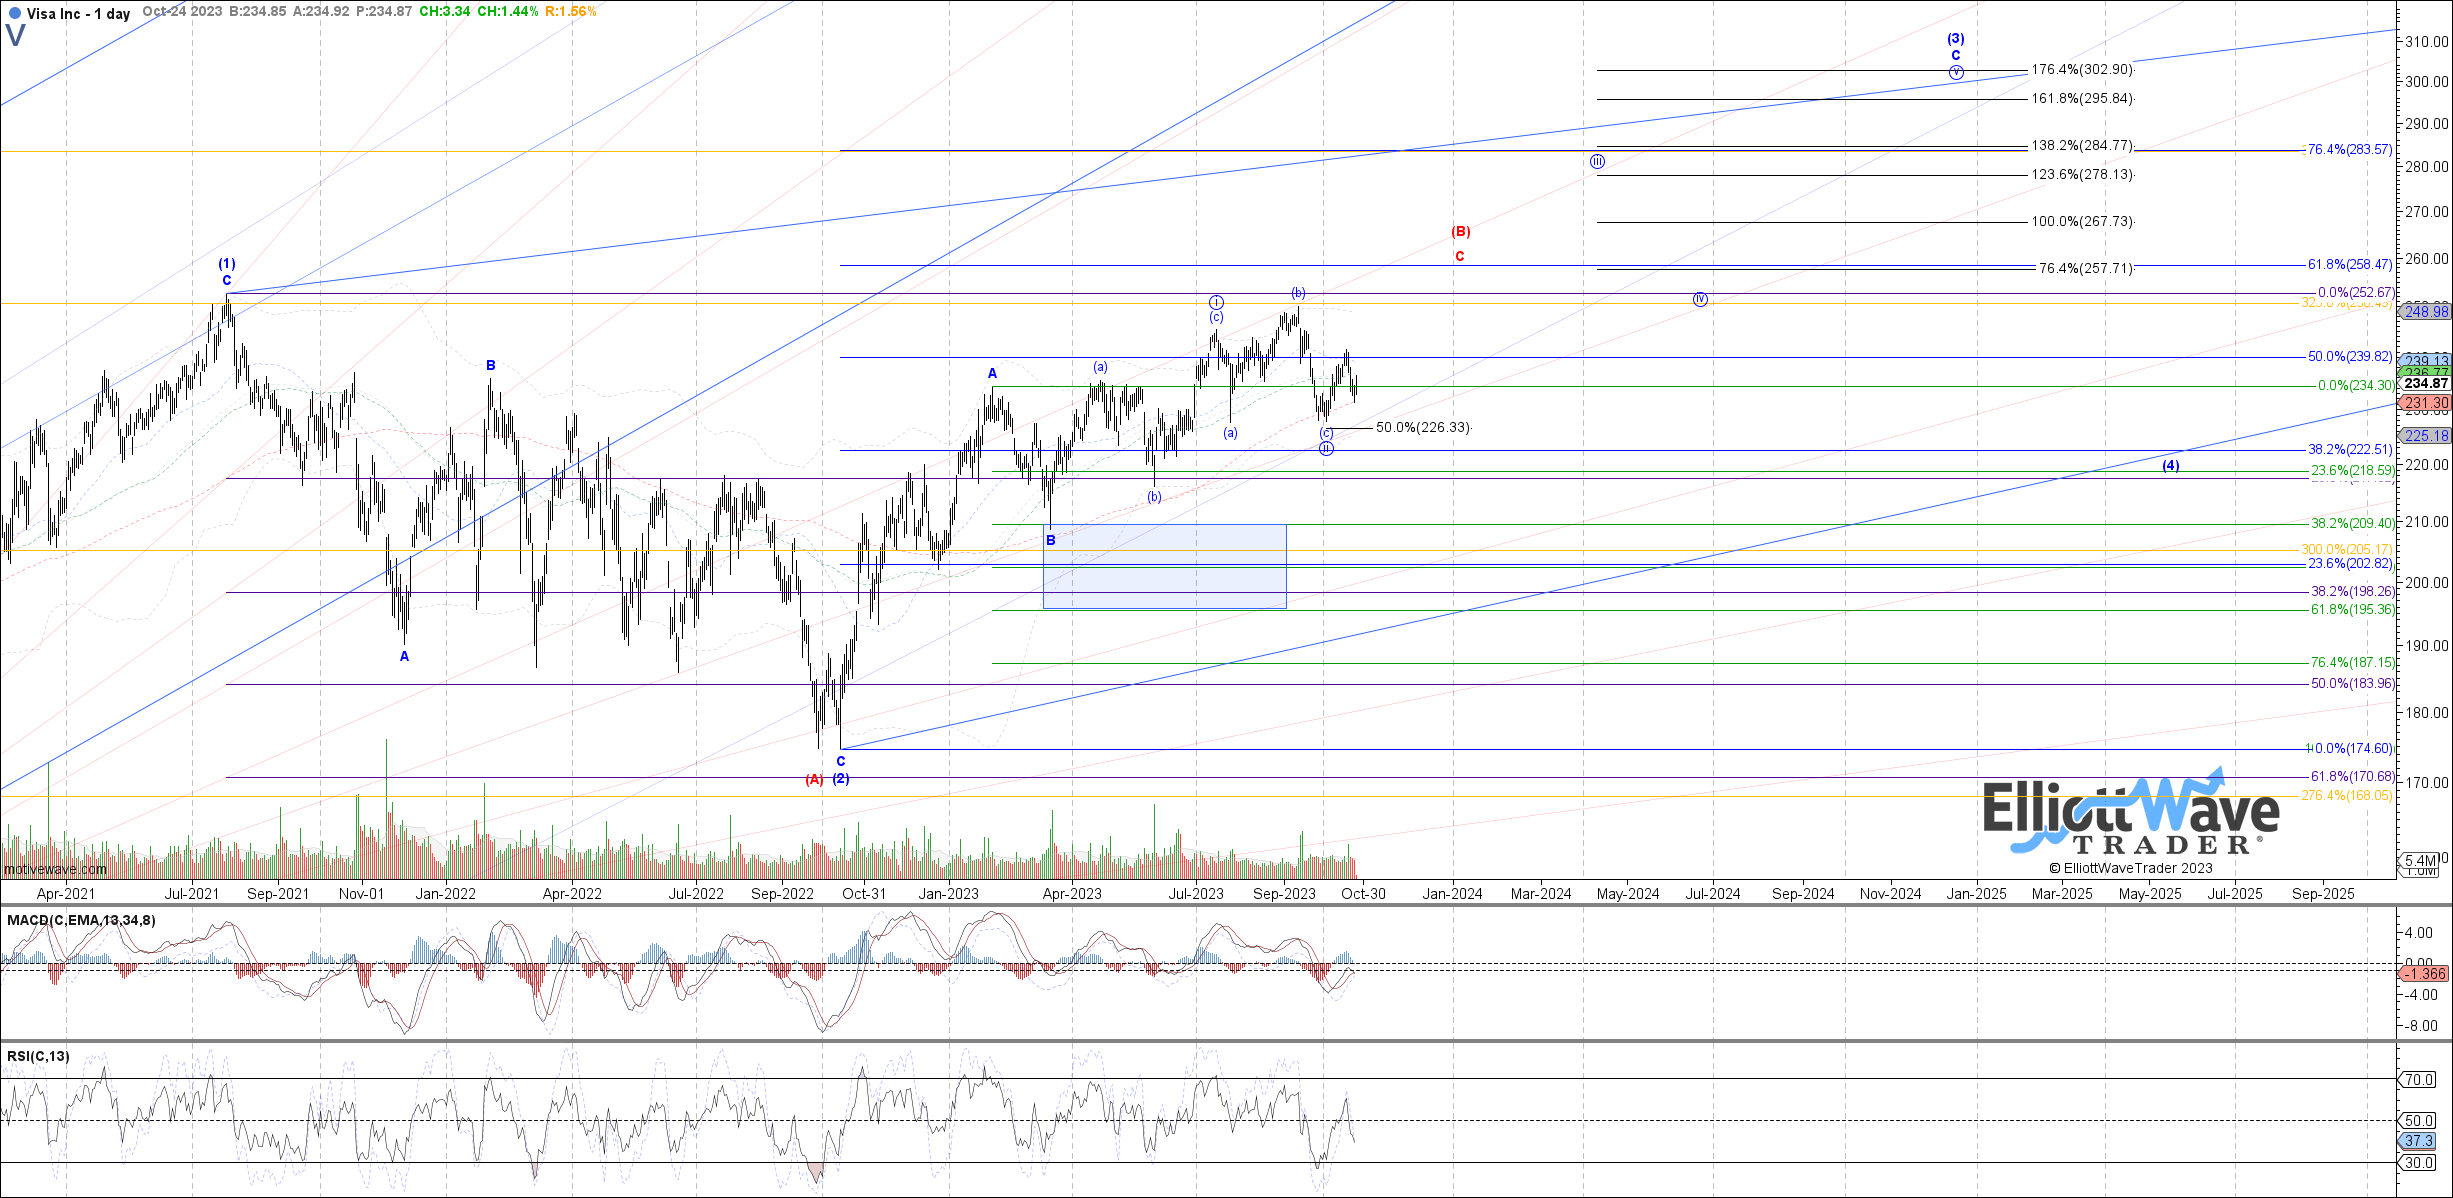Click the red (B) wave label annotation

[x=1463, y=231]
